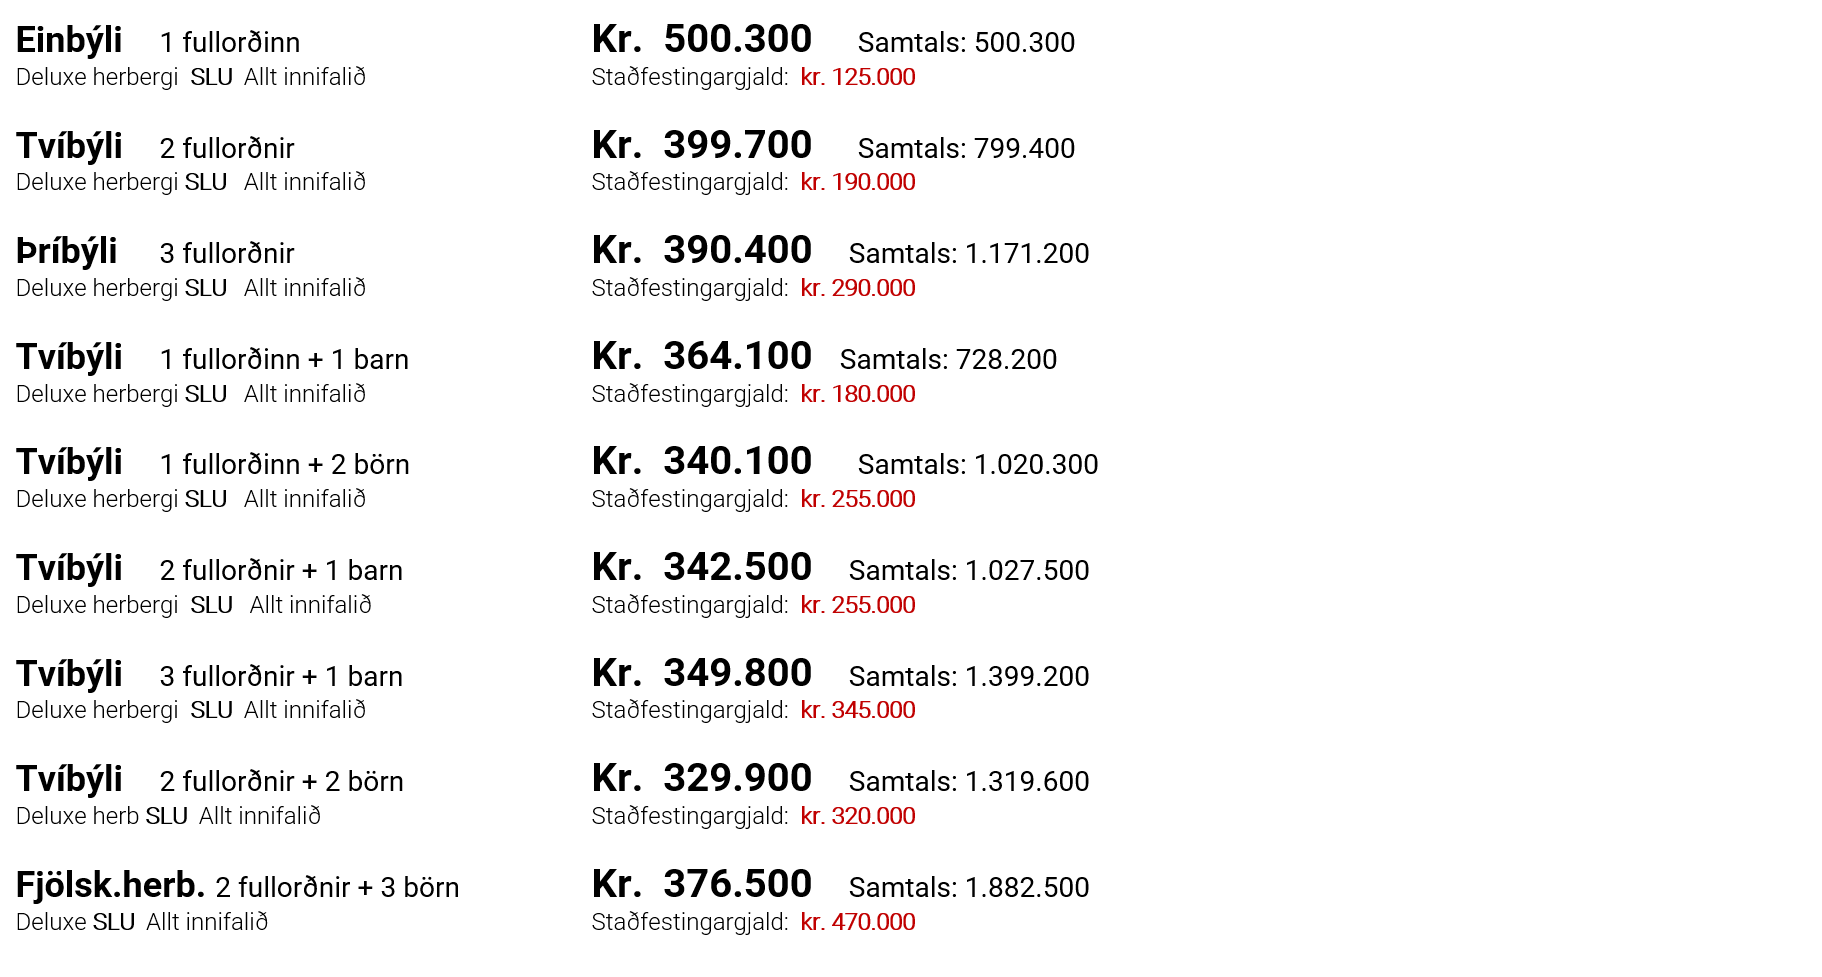The image size is (1822, 977).
Task: Click the "1 fullorðinn + 1 barn" label
Action: click(x=284, y=360)
